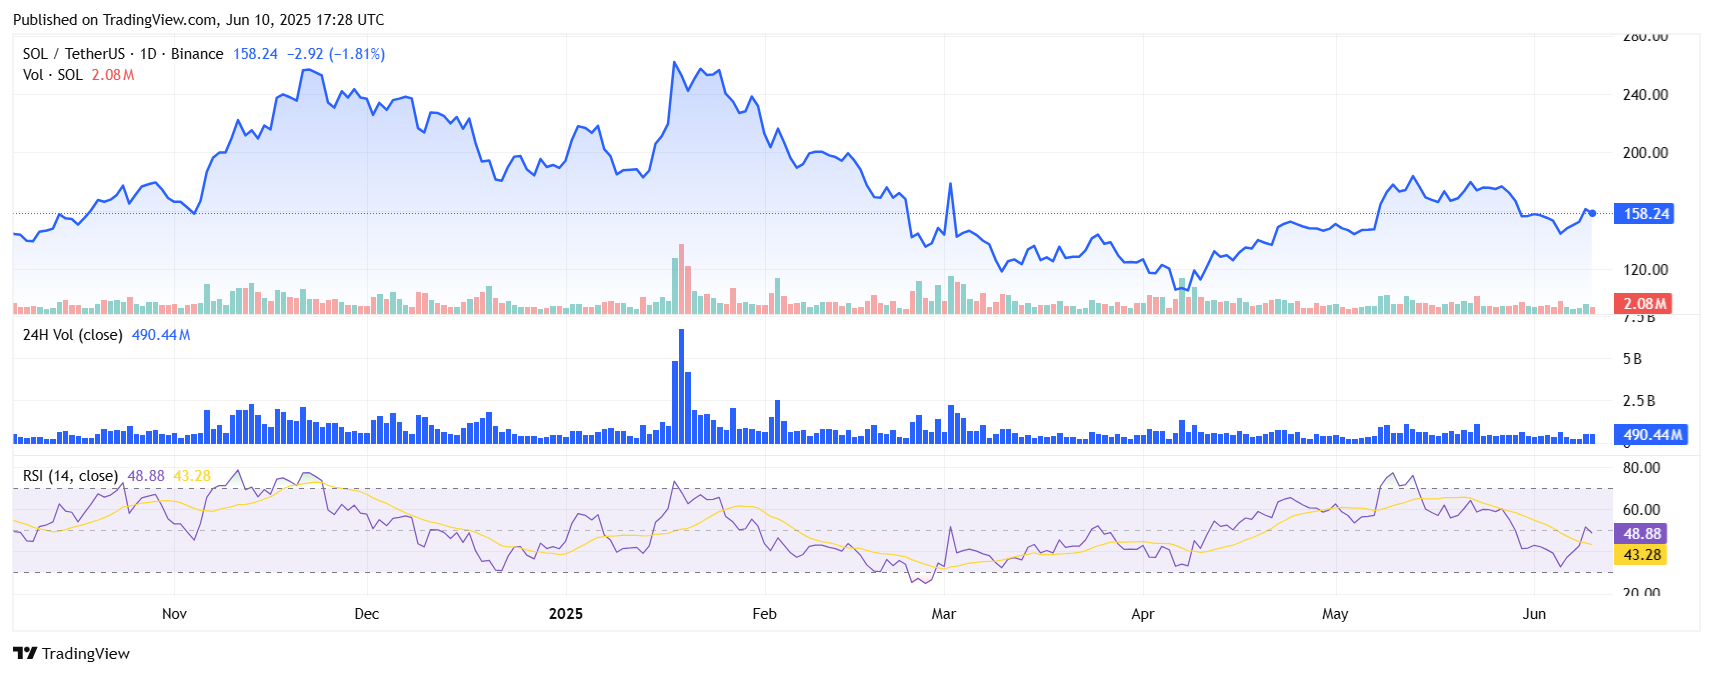This screenshot has height=675, width=1713.
Task: Click the red 2.08M volume axis tag
Action: pyautogui.click(x=1644, y=303)
